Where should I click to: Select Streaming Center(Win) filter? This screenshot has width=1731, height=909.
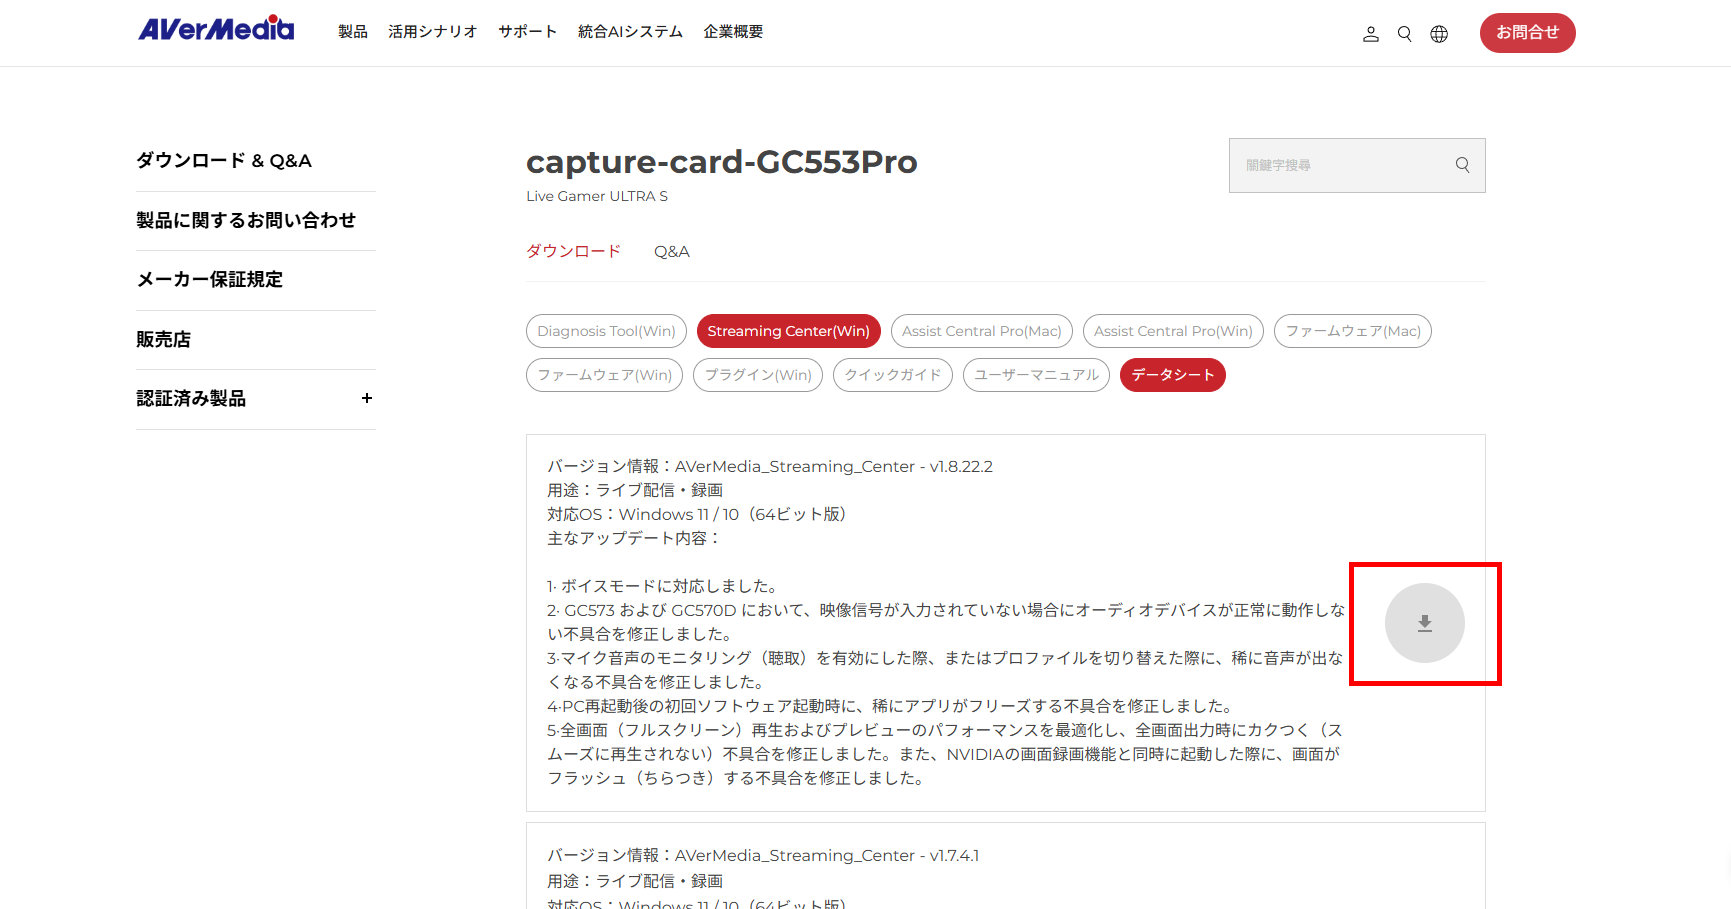tap(788, 331)
